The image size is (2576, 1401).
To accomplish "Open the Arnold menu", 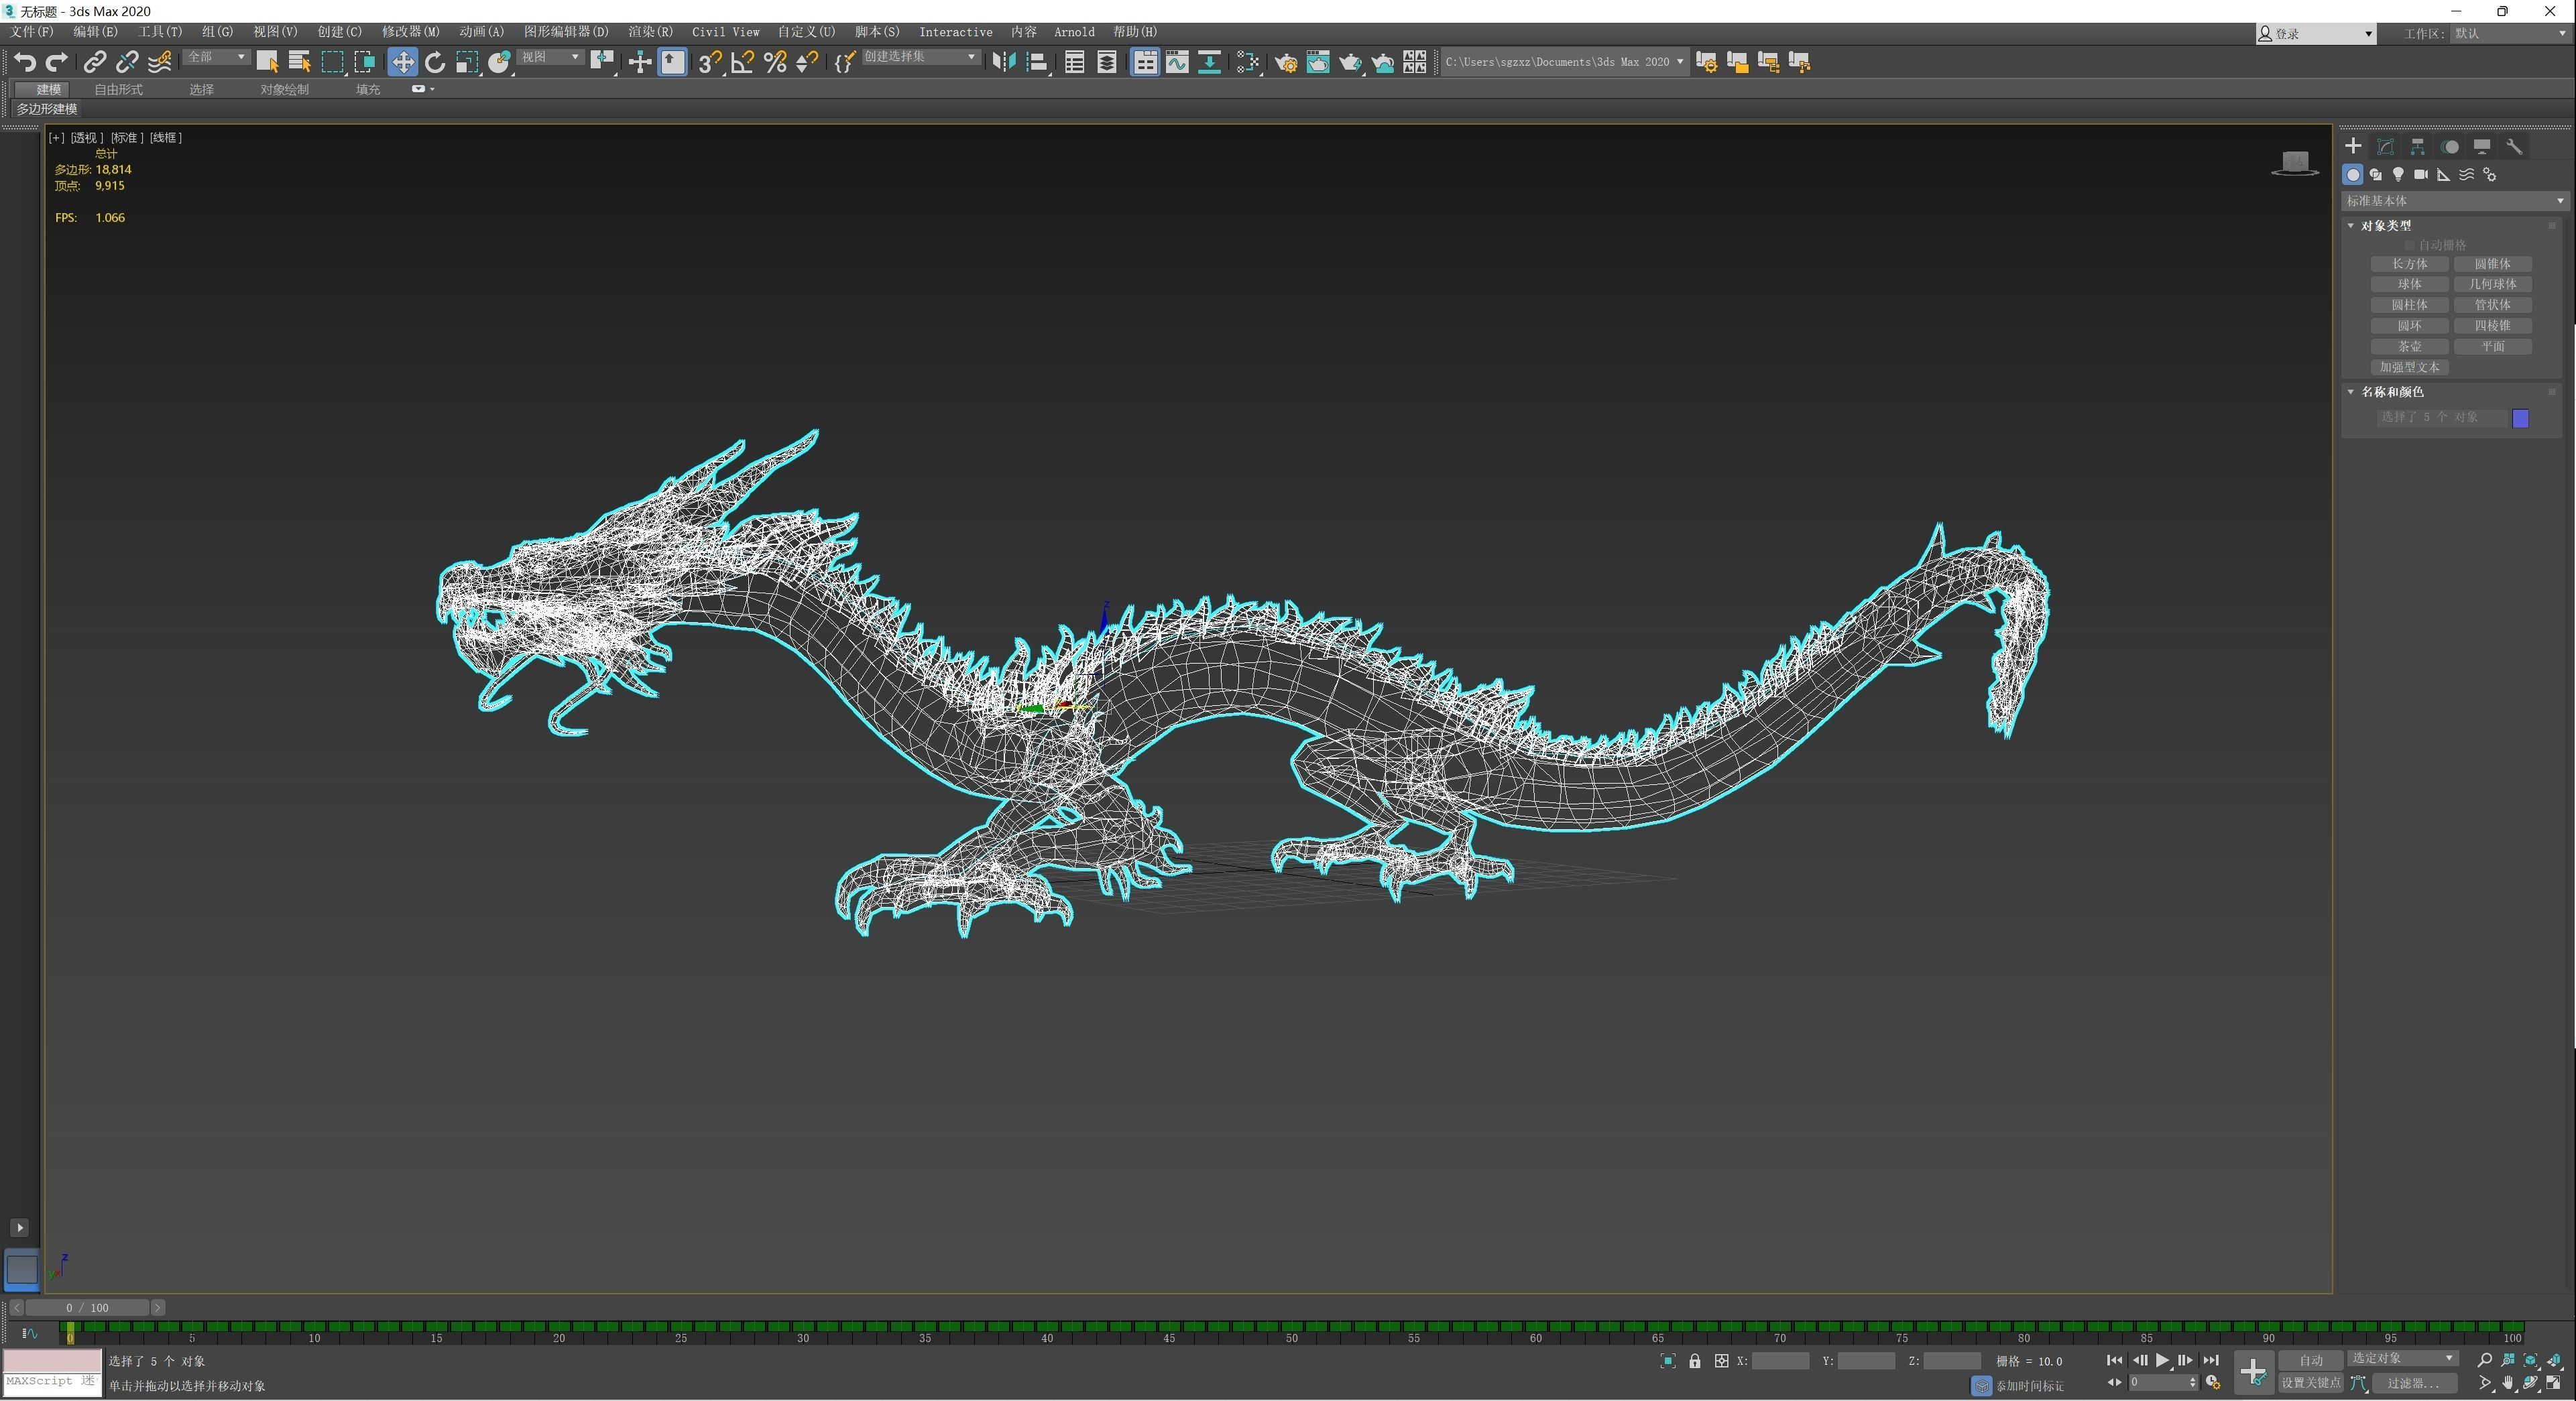I will point(1074,32).
